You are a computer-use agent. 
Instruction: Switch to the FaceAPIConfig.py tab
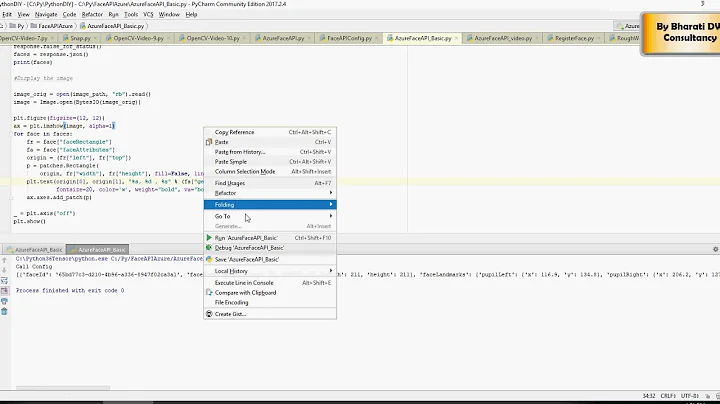(349, 38)
